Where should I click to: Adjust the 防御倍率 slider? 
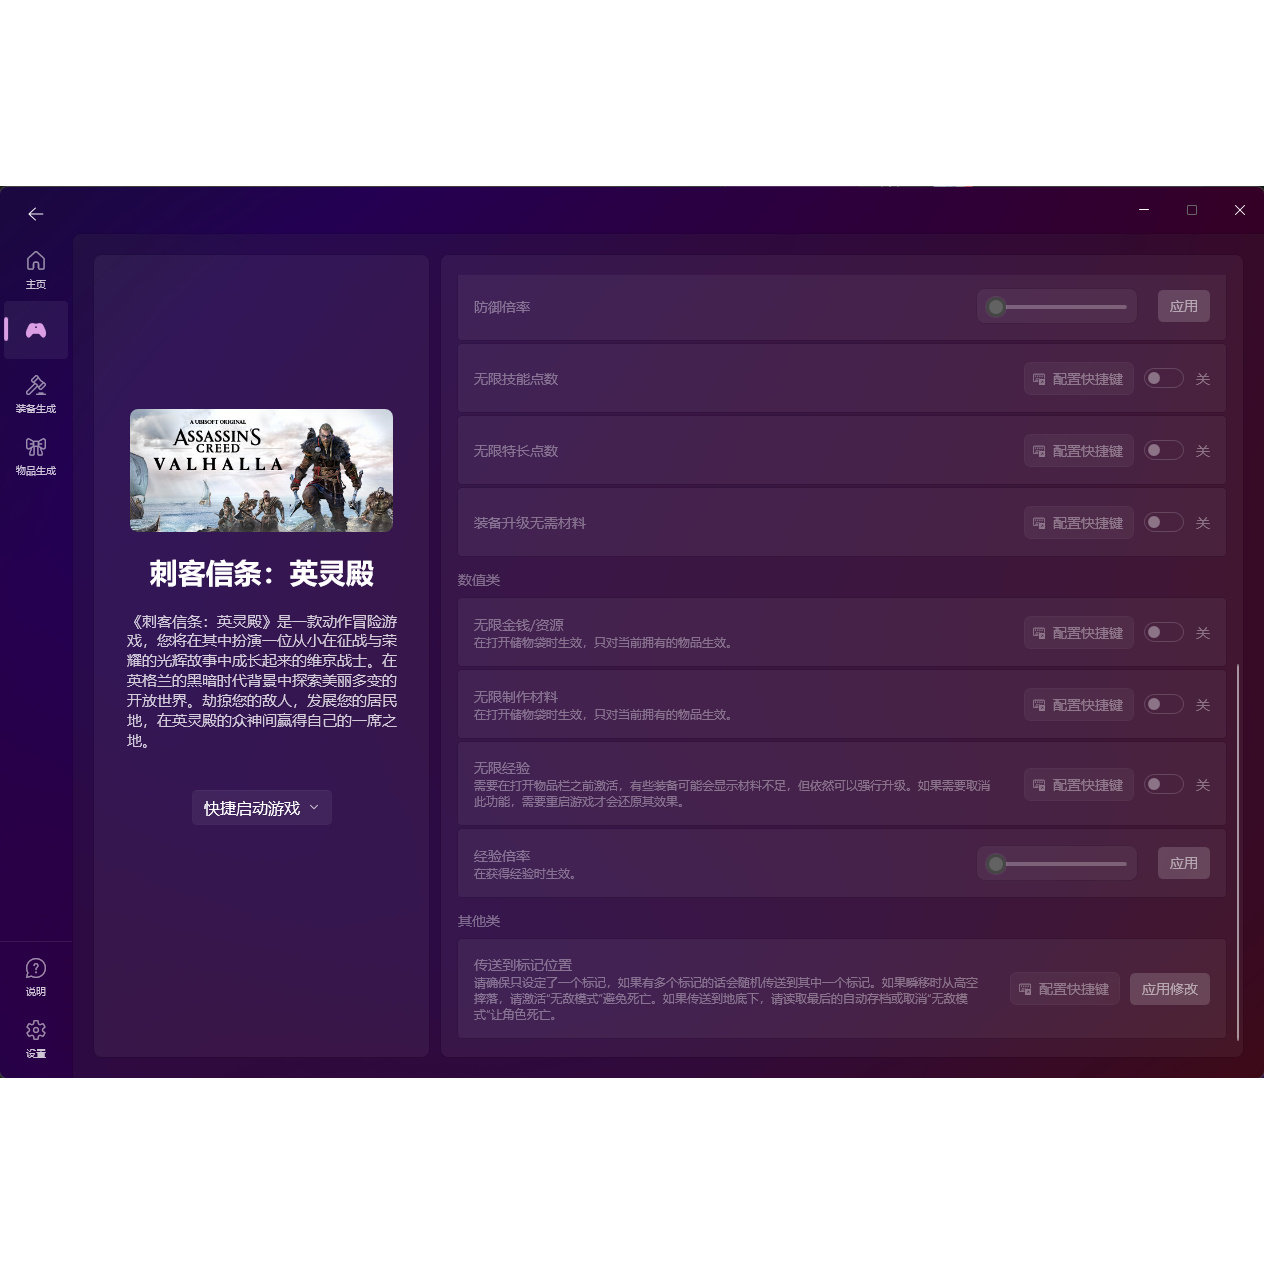[1057, 307]
